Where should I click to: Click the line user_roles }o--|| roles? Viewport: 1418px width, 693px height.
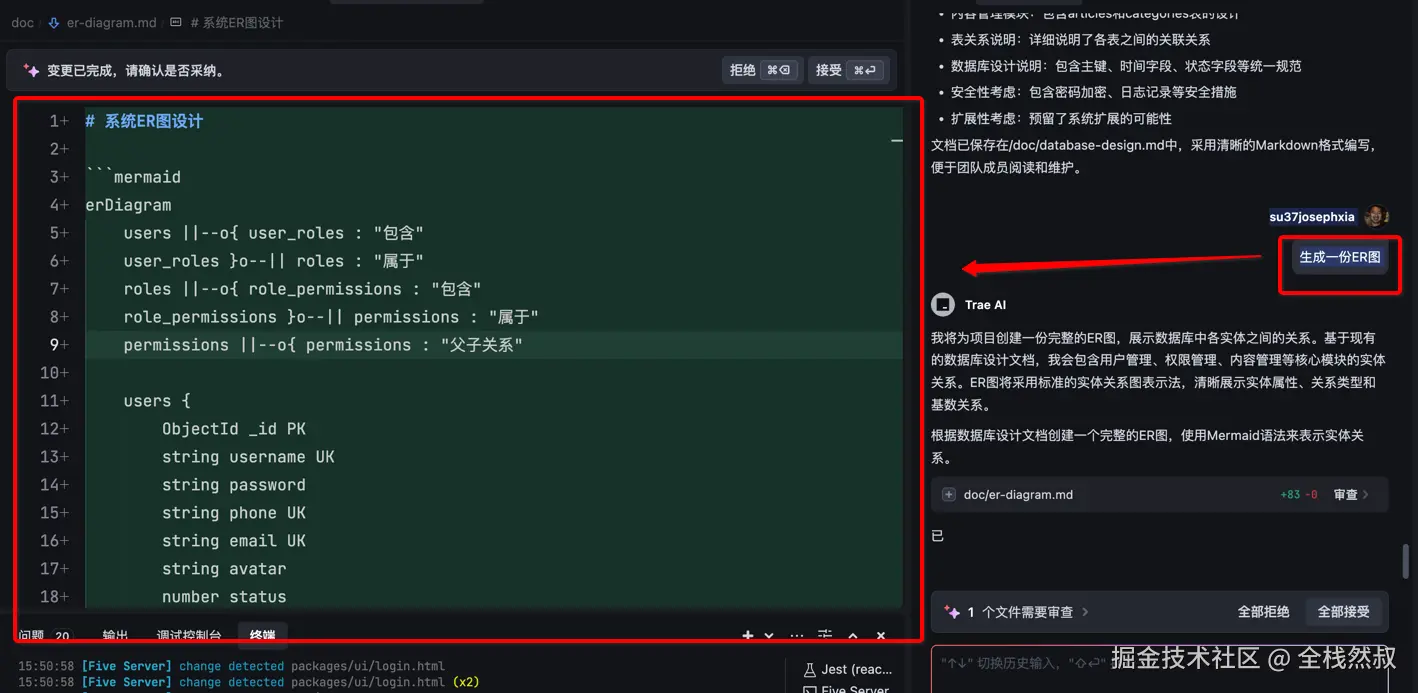[273, 261]
